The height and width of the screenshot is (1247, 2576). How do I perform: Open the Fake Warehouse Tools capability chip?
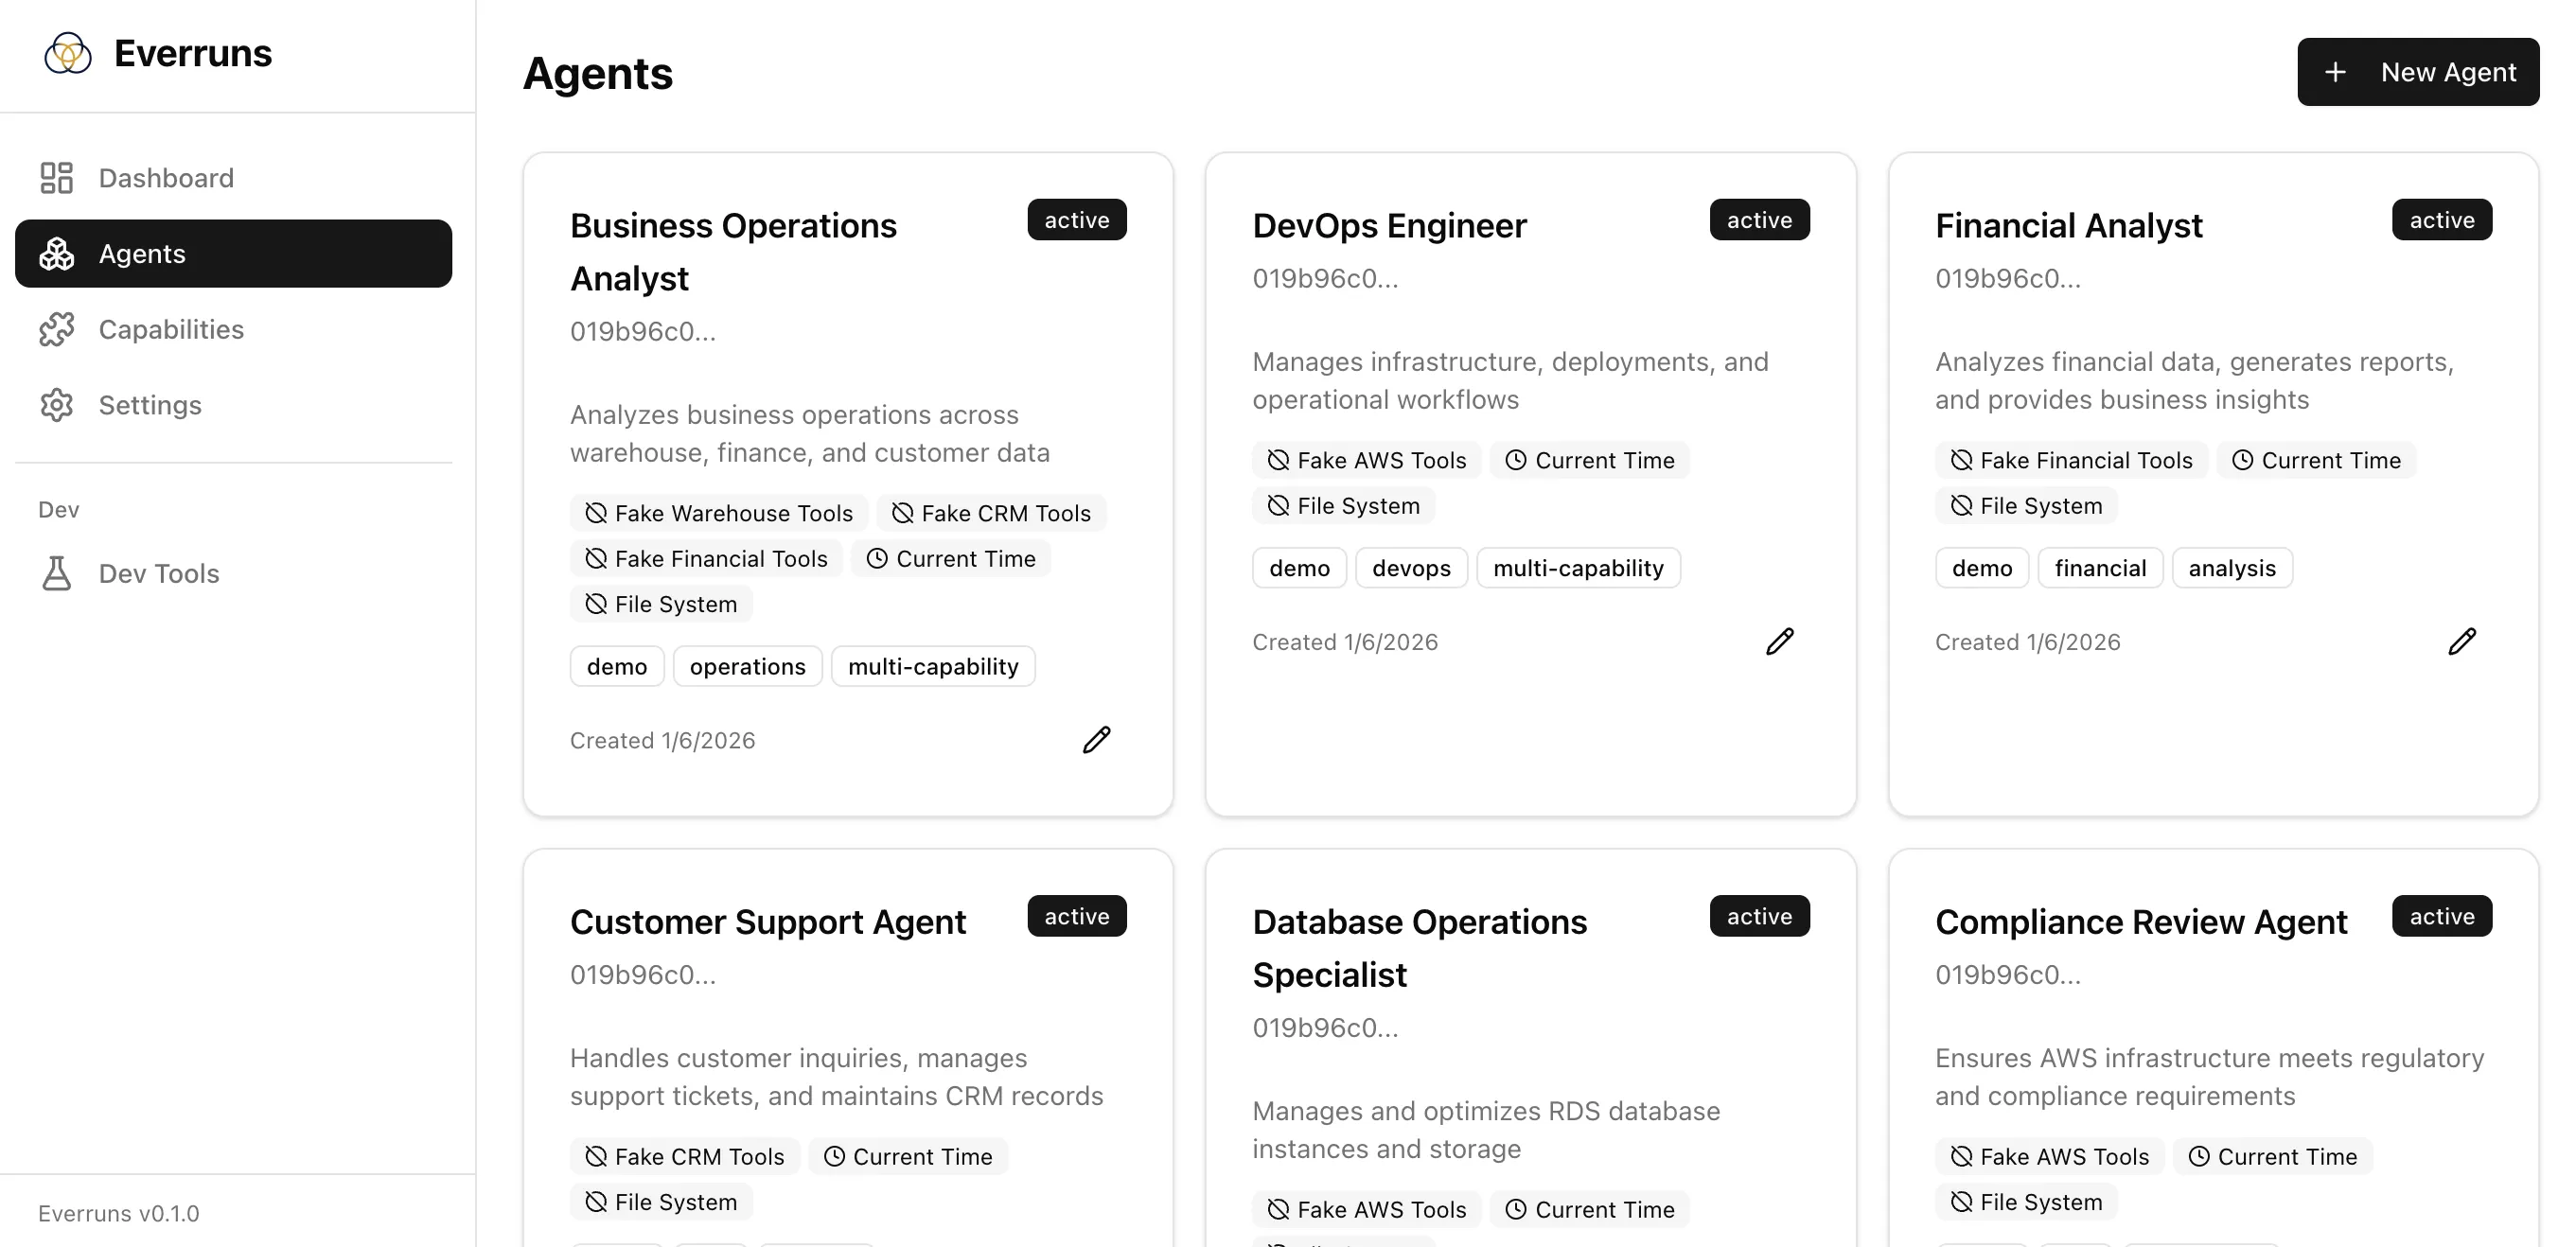click(x=718, y=512)
